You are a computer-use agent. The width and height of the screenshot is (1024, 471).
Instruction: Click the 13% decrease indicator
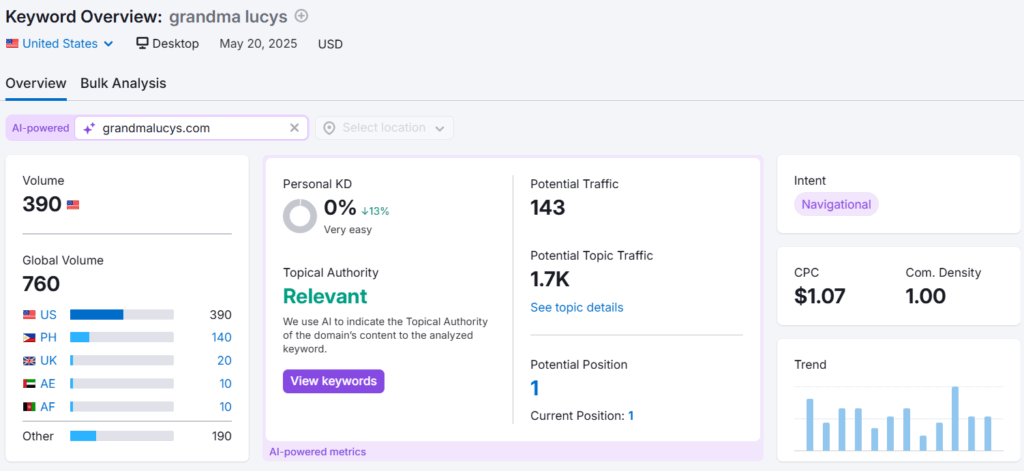(375, 211)
